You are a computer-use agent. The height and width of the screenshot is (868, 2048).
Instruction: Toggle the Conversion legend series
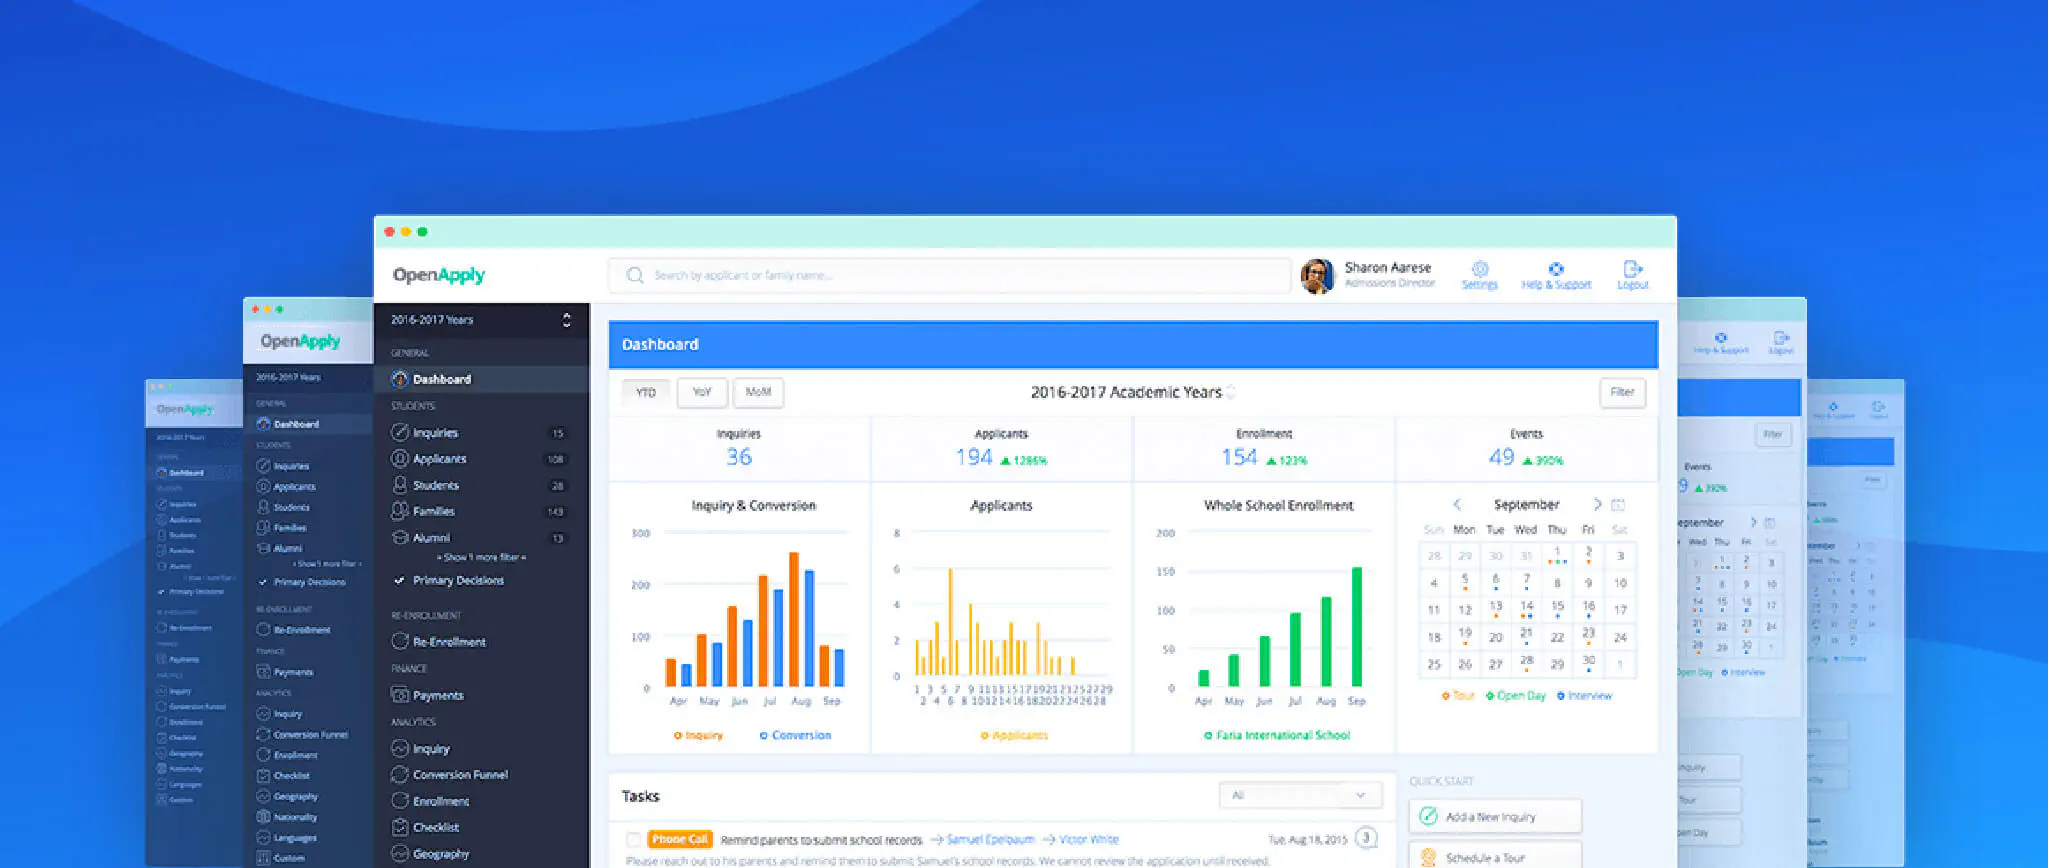coord(795,735)
